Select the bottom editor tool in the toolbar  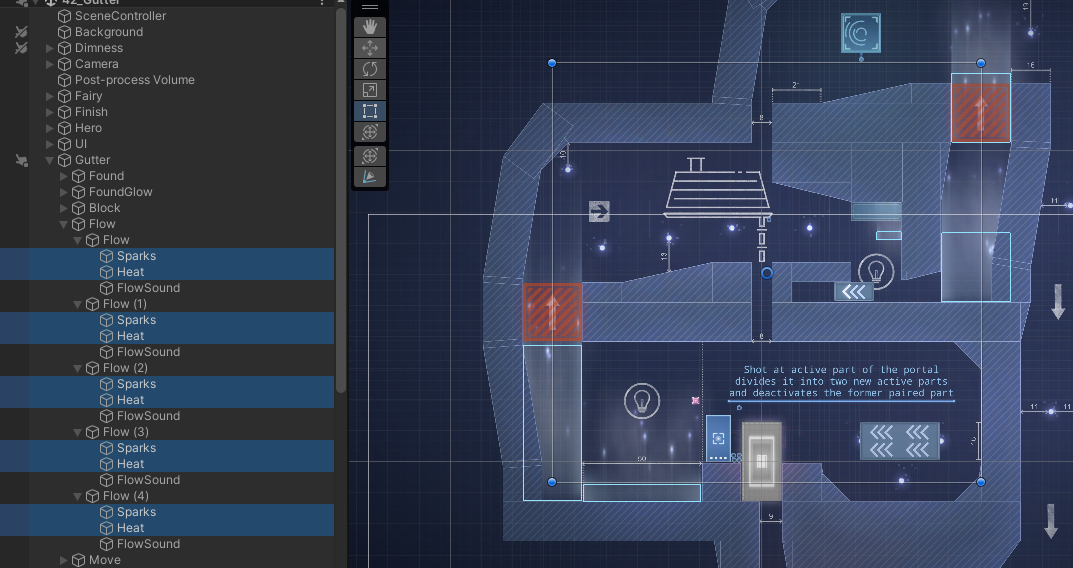point(370,177)
